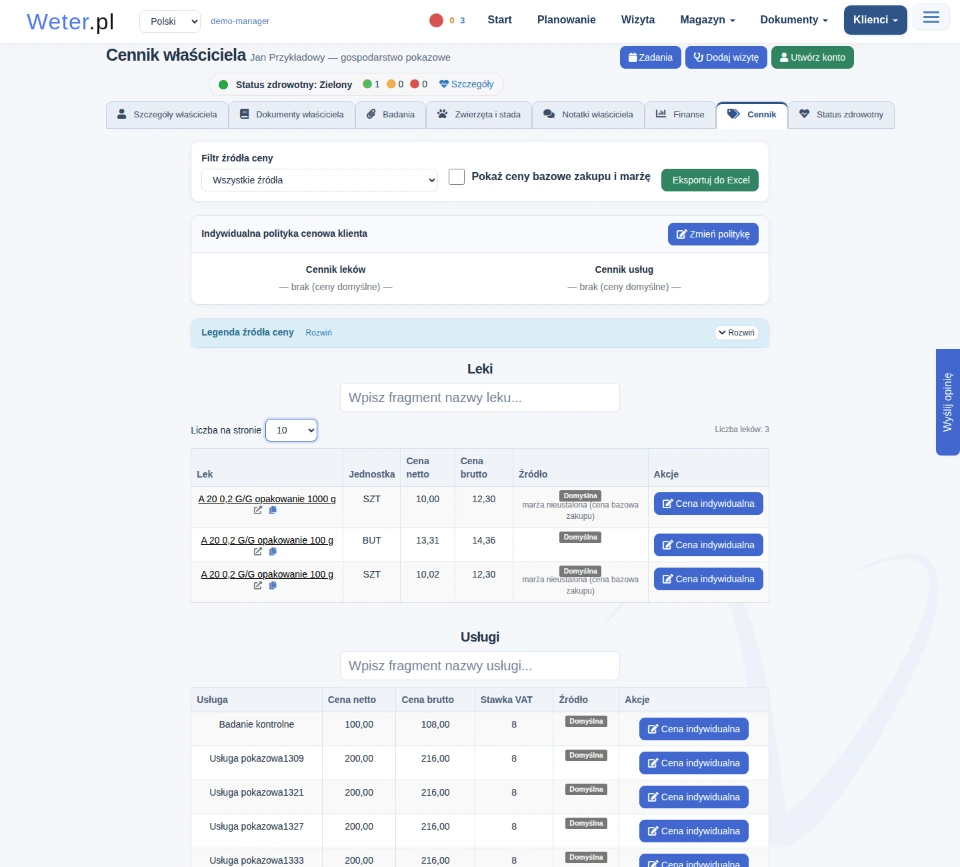Screen dimensions: 960x867
Task: Switch to the Finanse tab
Action: pos(680,114)
